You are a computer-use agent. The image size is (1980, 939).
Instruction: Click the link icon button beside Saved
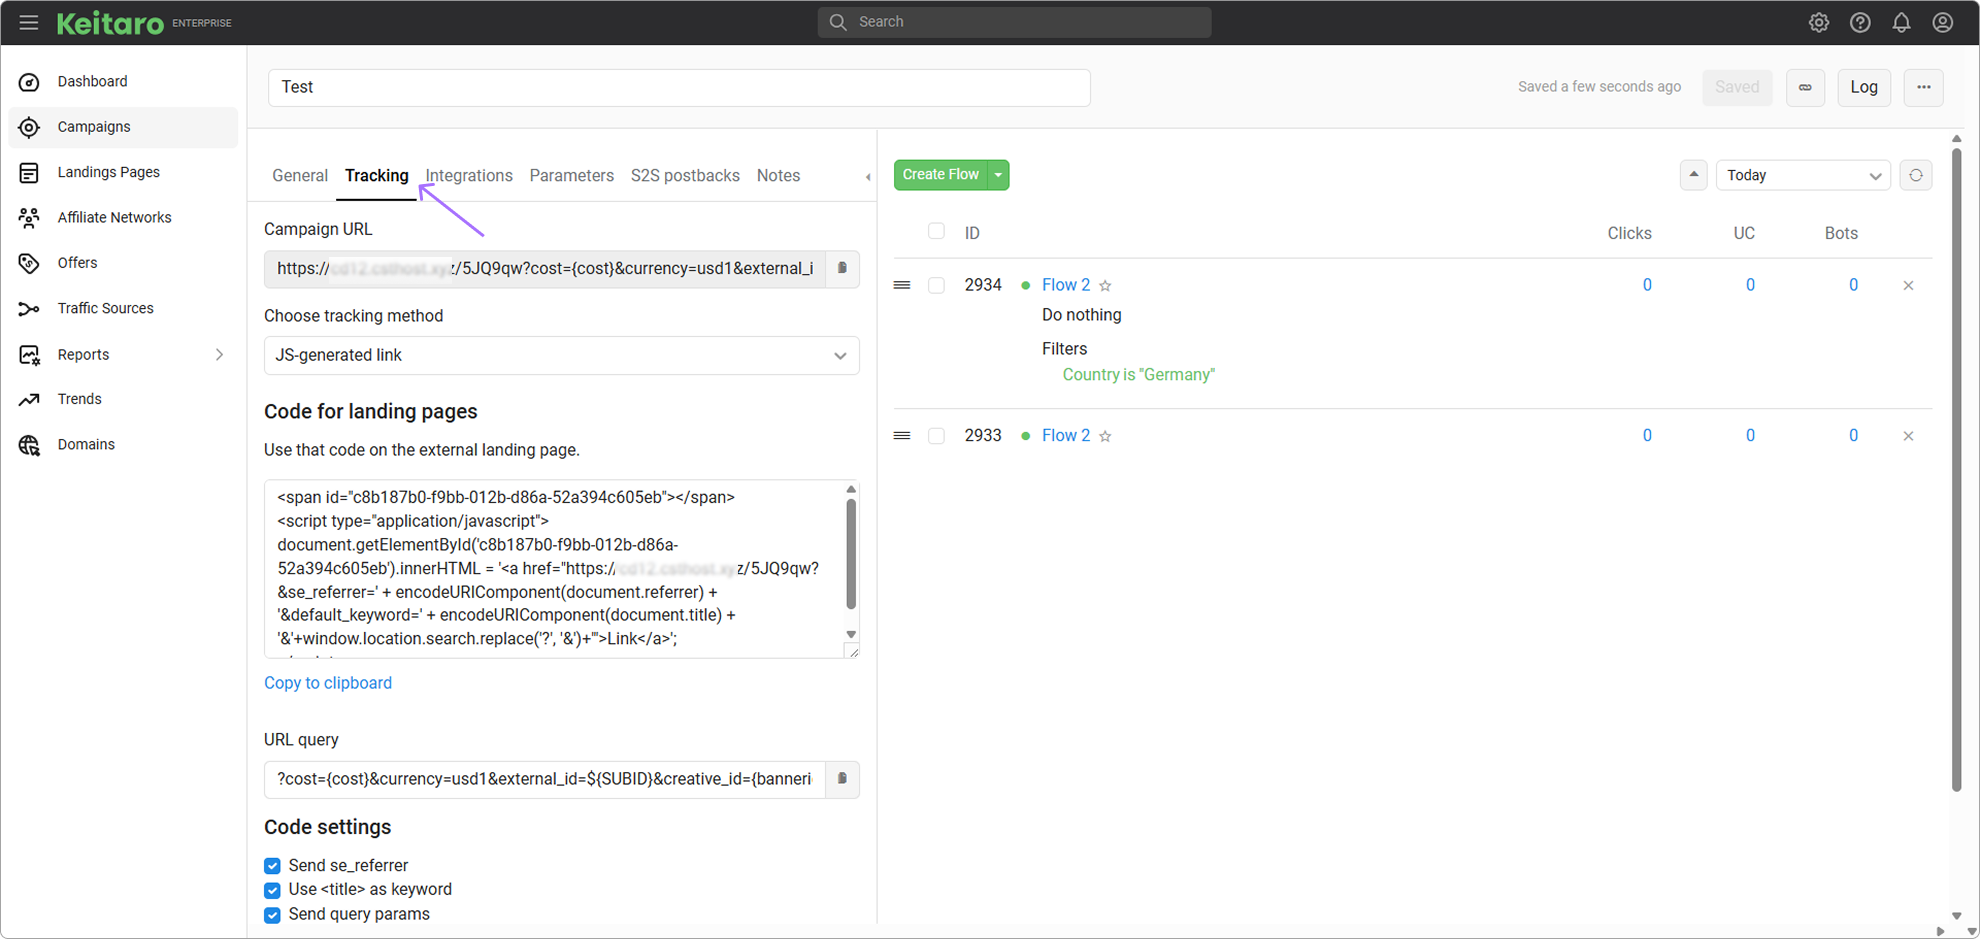(1805, 87)
